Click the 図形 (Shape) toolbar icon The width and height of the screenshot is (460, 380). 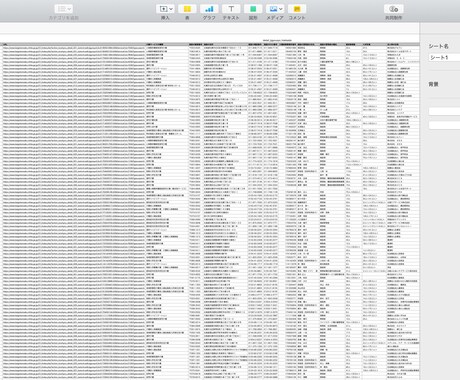point(253,9)
